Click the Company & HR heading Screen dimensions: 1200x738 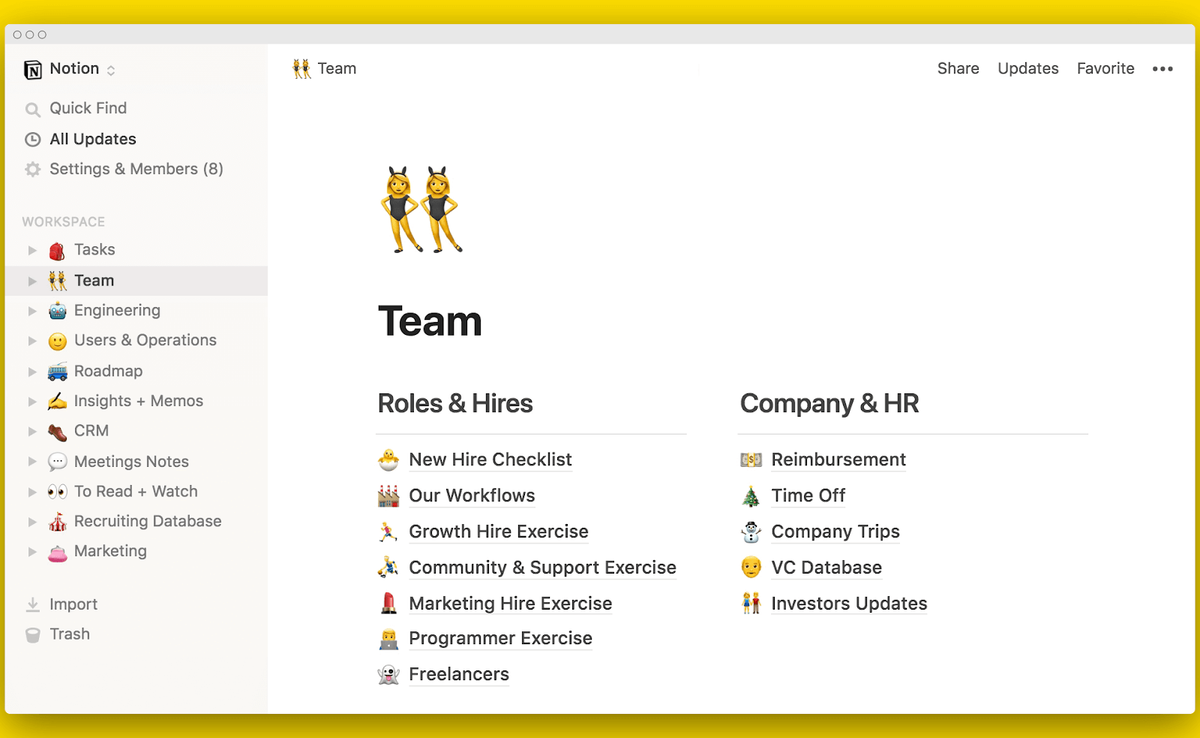click(829, 404)
